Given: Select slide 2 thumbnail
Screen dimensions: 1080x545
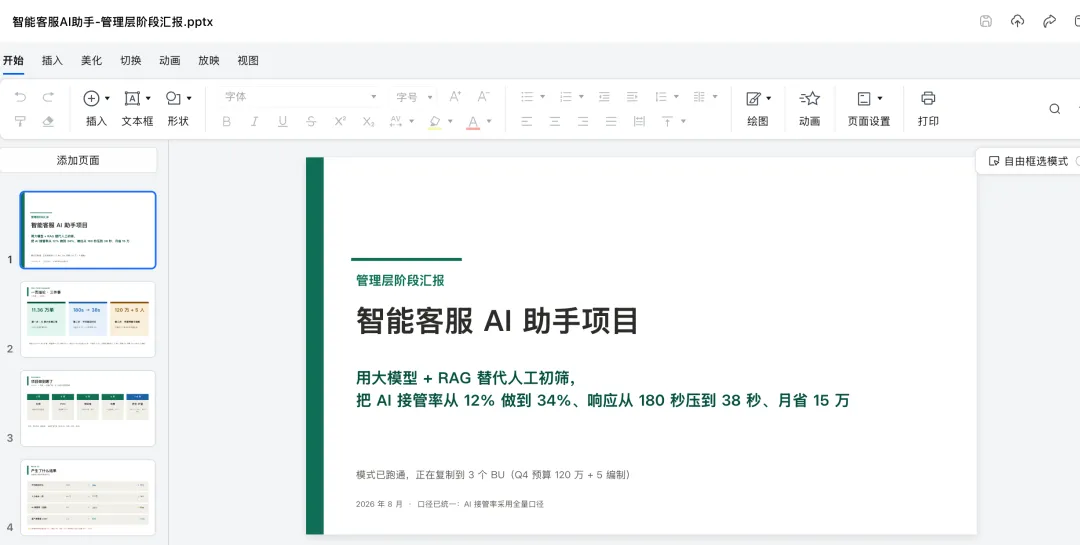Looking at the screenshot, I should click(88, 319).
